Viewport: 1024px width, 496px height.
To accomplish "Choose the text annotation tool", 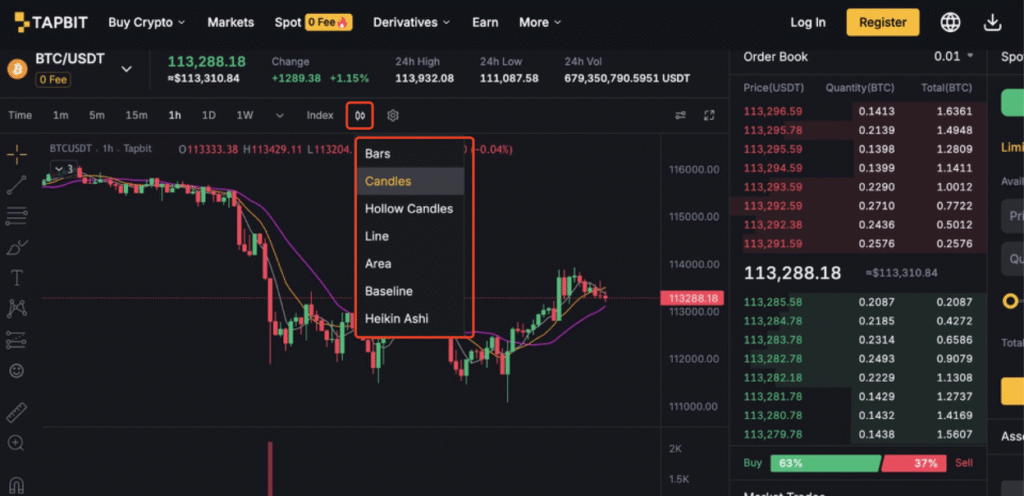I will click(16, 277).
